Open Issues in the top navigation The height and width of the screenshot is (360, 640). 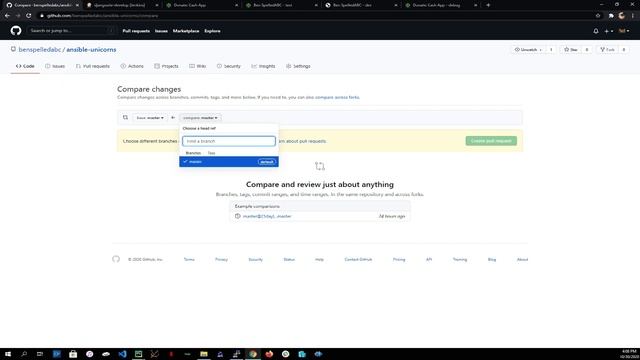coord(161,31)
